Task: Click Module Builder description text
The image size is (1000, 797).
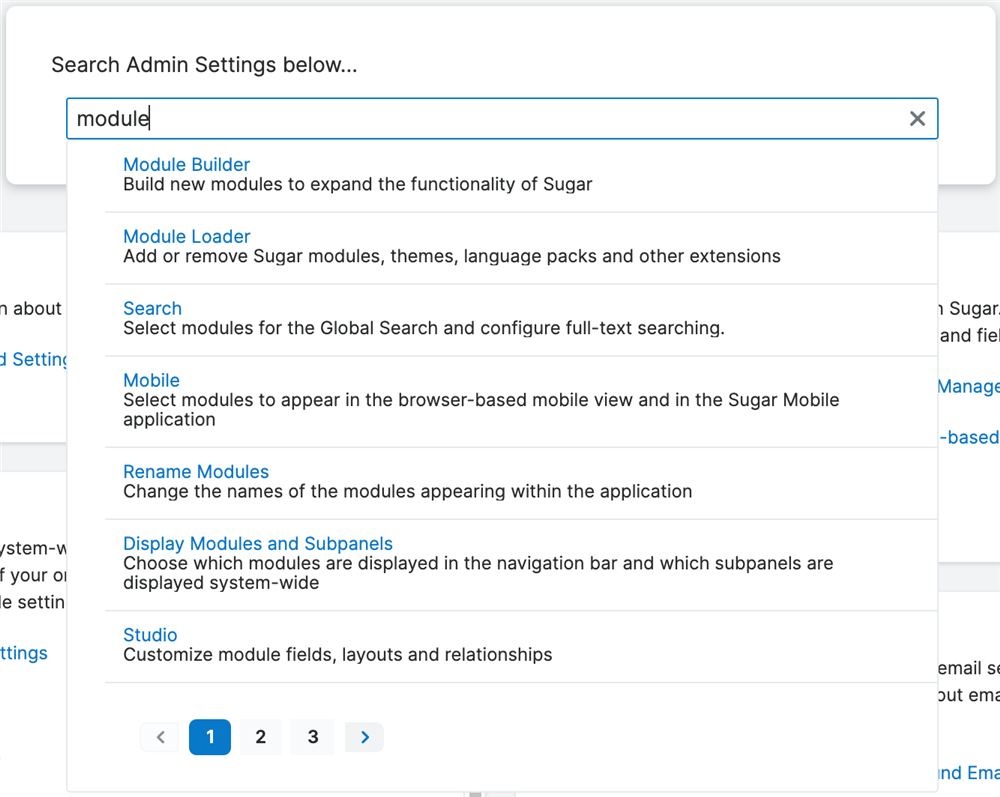Action: (x=357, y=184)
